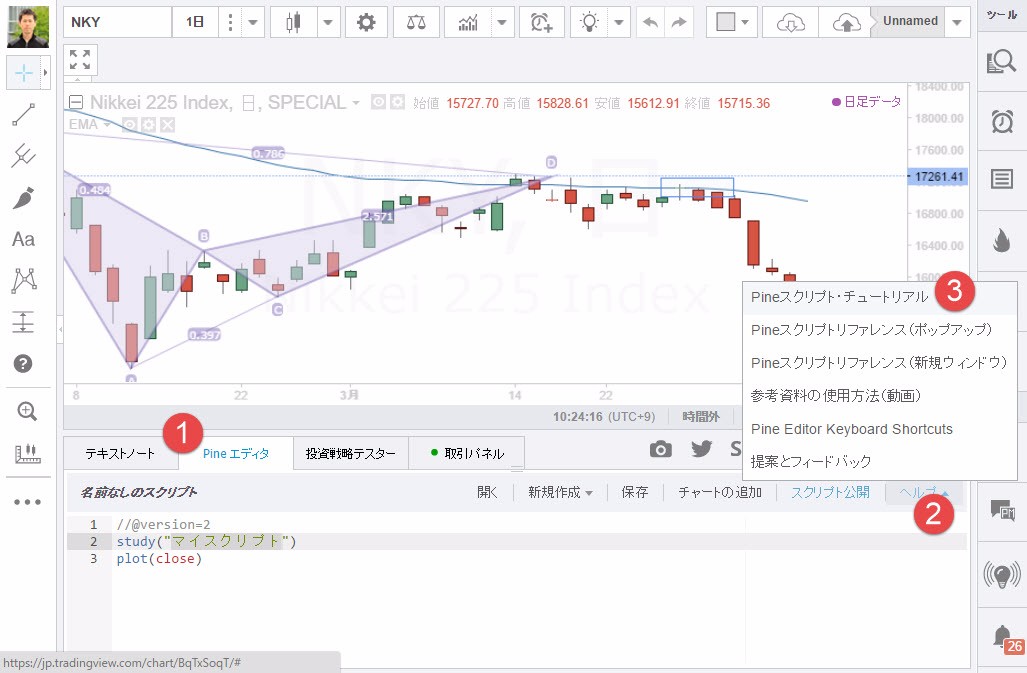Open Nikkei 225 series format settings gear
The height and width of the screenshot is (673, 1027).
[x=398, y=102]
